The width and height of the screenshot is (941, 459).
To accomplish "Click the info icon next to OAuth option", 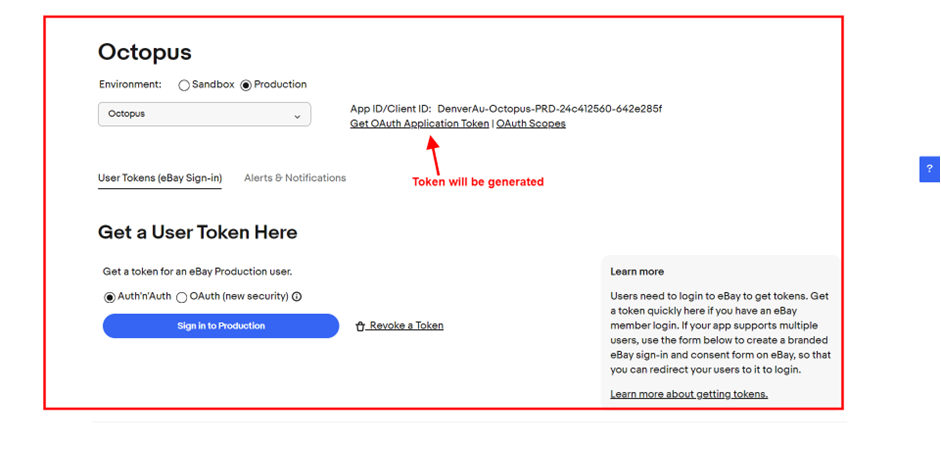I will click(x=296, y=296).
